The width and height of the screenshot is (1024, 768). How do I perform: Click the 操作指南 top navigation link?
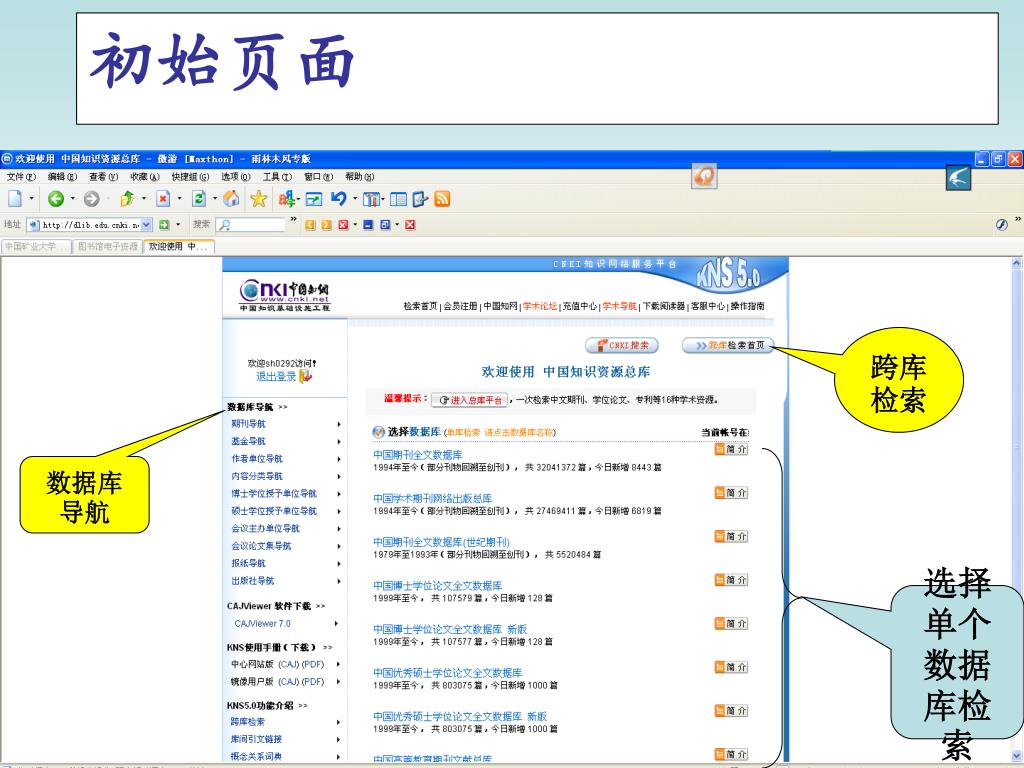pos(748,306)
